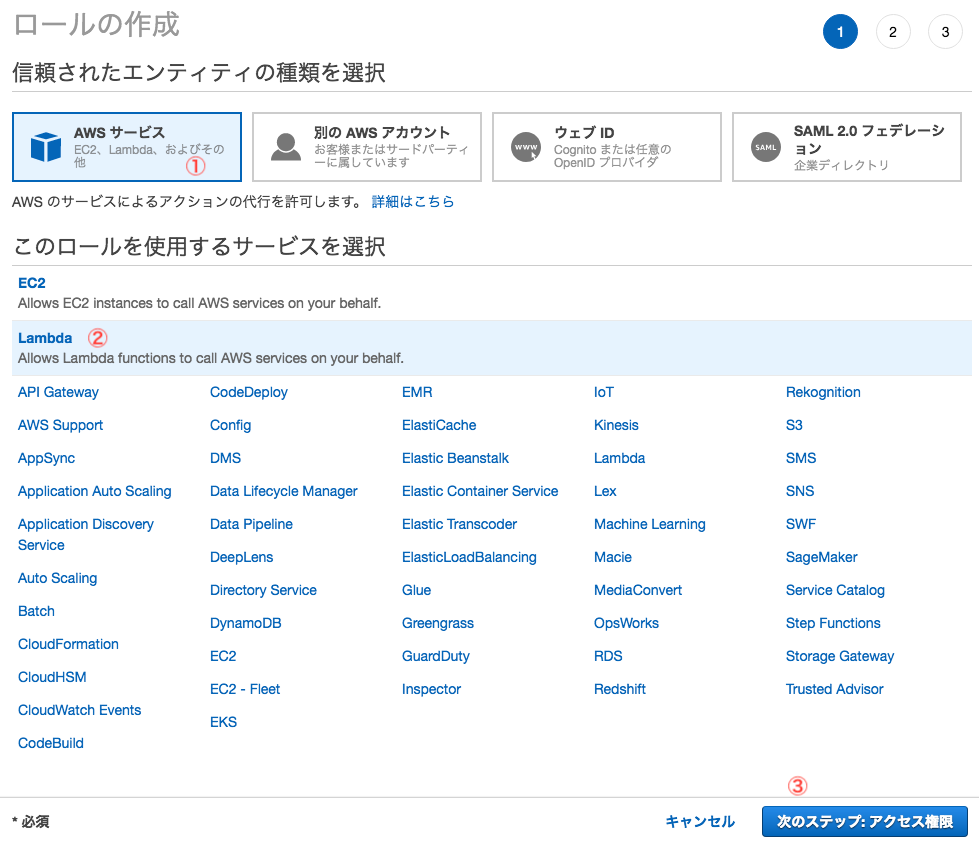The height and width of the screenshot is (843, 979).
Task: Select DynamoDB service
Action: (245, 624)
